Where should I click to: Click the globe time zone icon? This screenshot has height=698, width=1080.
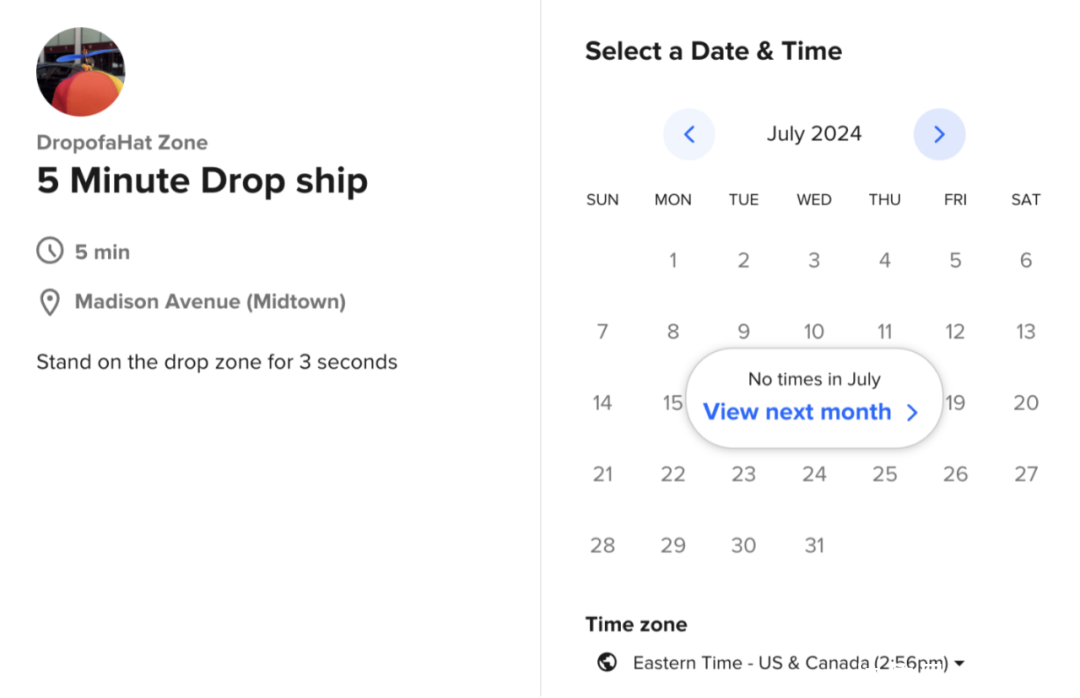606,662
